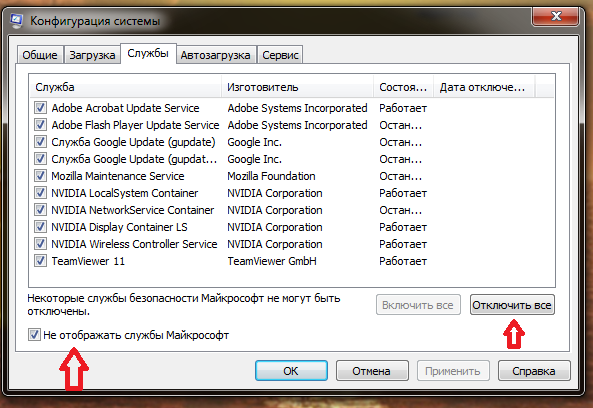Select 'NVIDIA NetworkService Container' row text
The width and height of the screenshot is (593, 408).
click(x=133, y=210)
